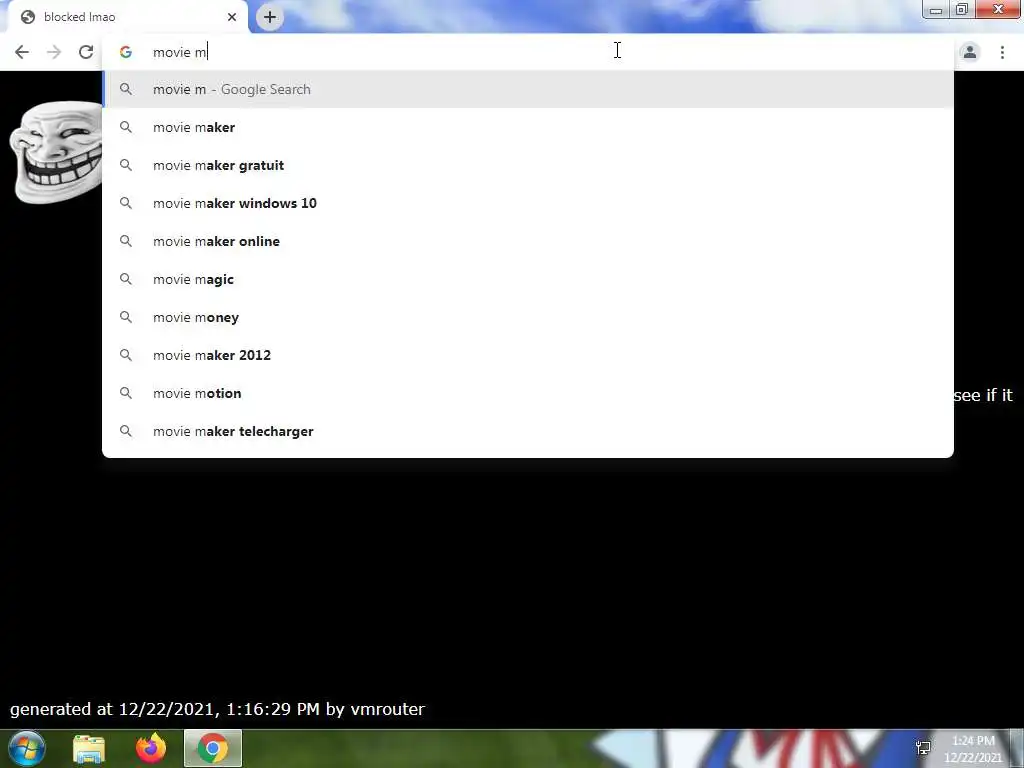
Task: Select the 'blocked lmao' tab
Action: click(x=128, y=17)
